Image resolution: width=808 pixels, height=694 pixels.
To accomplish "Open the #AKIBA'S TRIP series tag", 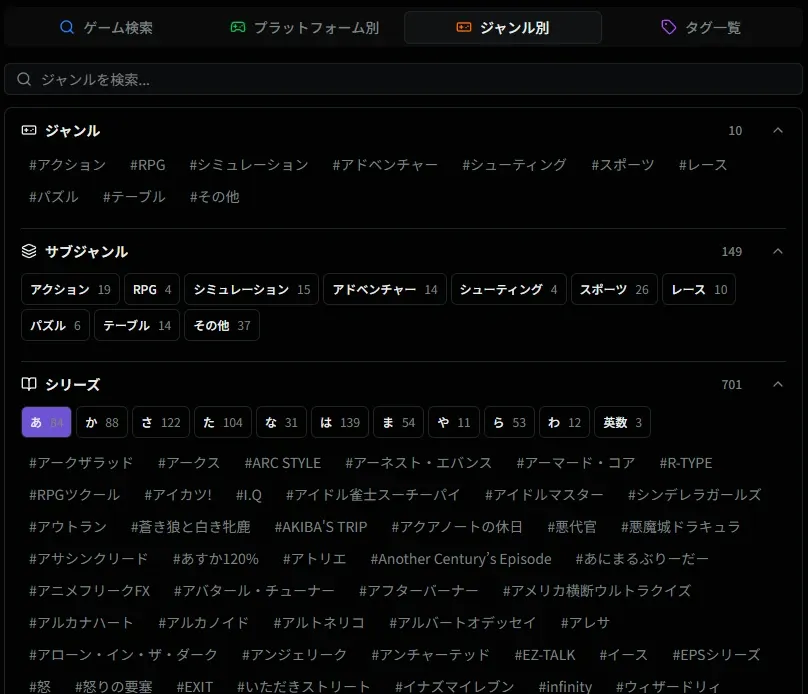I will pyautogui.click(x=321, y=527).
